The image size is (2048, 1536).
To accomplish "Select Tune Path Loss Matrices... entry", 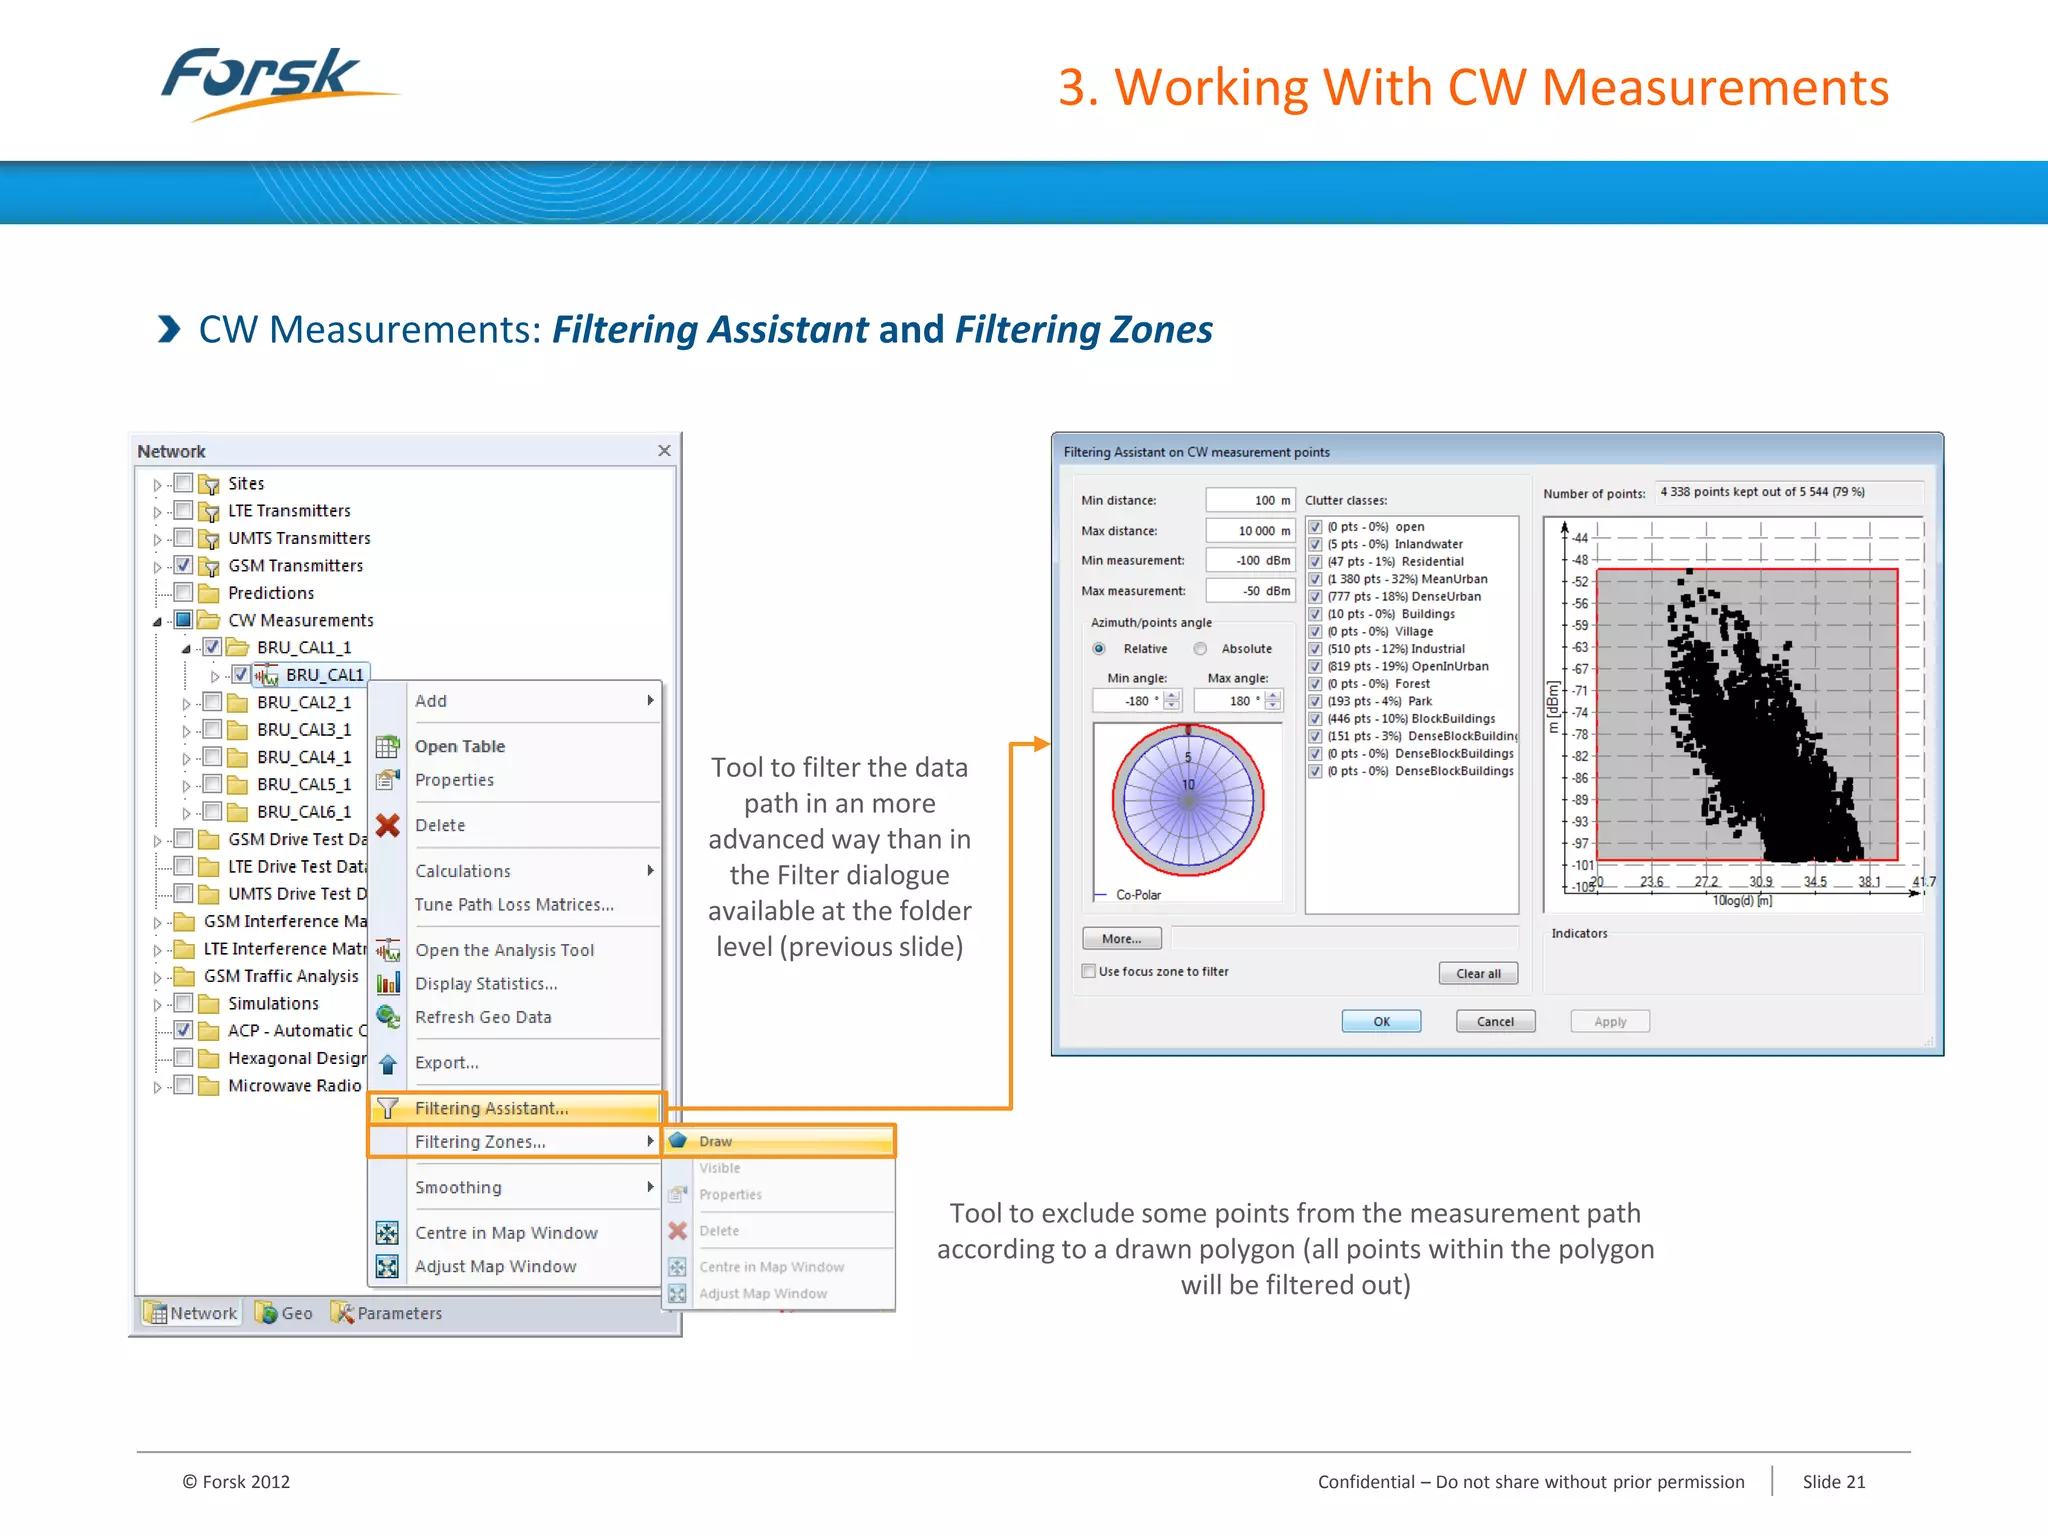I will pos(515,904).
